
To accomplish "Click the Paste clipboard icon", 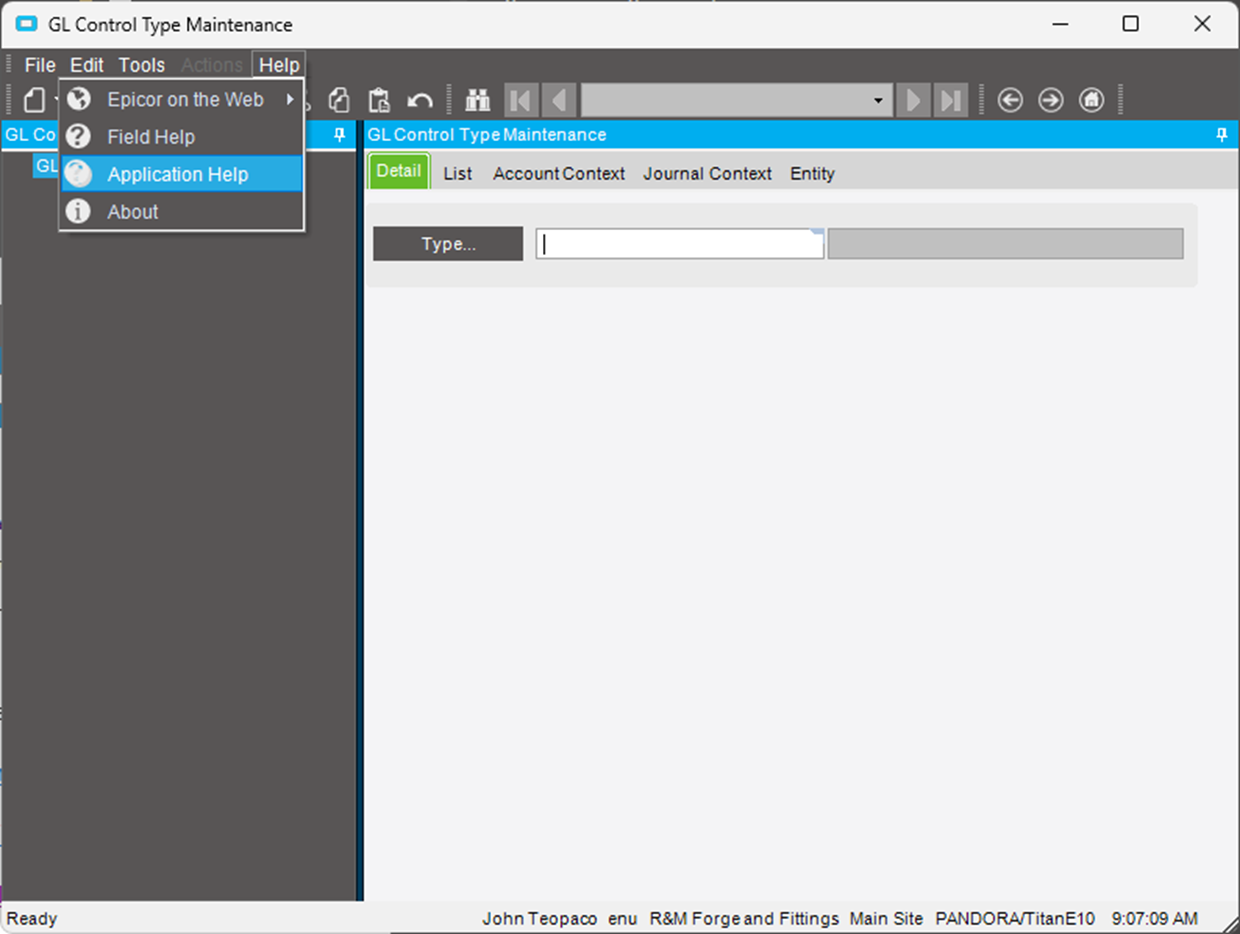I will point(379,100).
